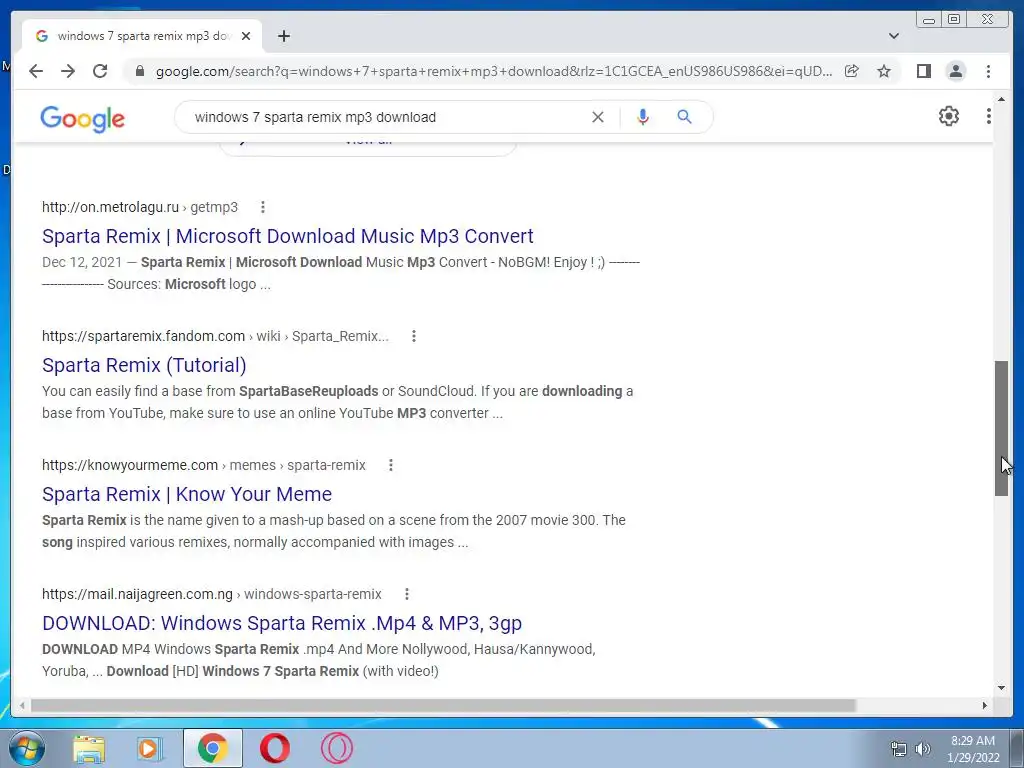The image size is (1024, 768).
Task: Go forward to next page
Action: pyautogui.click(x=68, y=71)
